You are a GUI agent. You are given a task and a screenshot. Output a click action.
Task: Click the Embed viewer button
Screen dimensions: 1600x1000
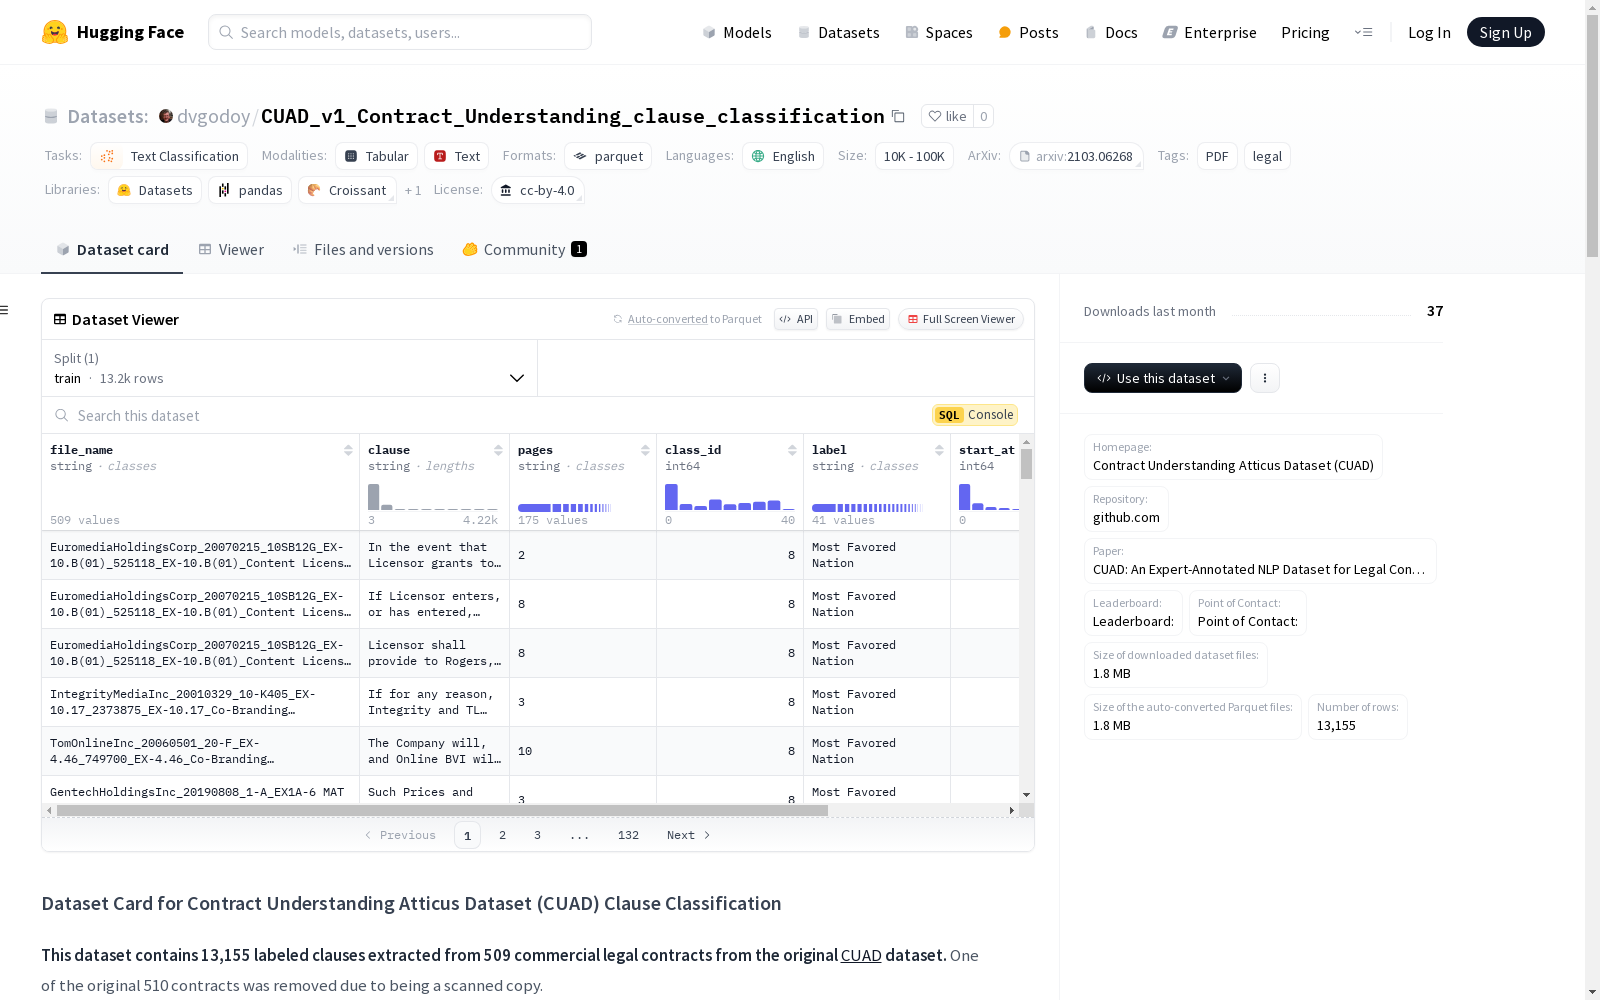[x=858, y=319]
